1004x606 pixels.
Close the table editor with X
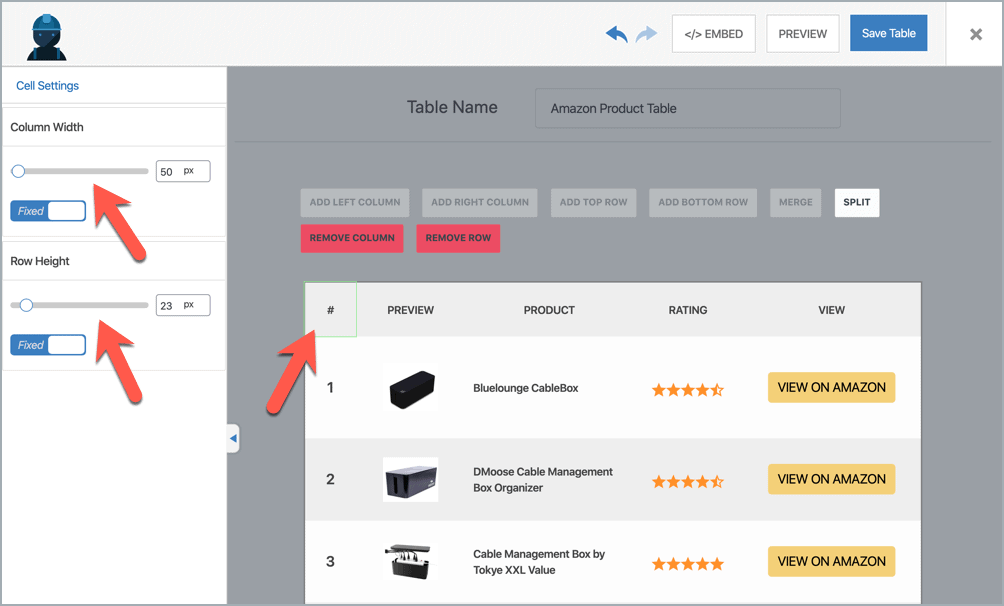coord(975,34)
